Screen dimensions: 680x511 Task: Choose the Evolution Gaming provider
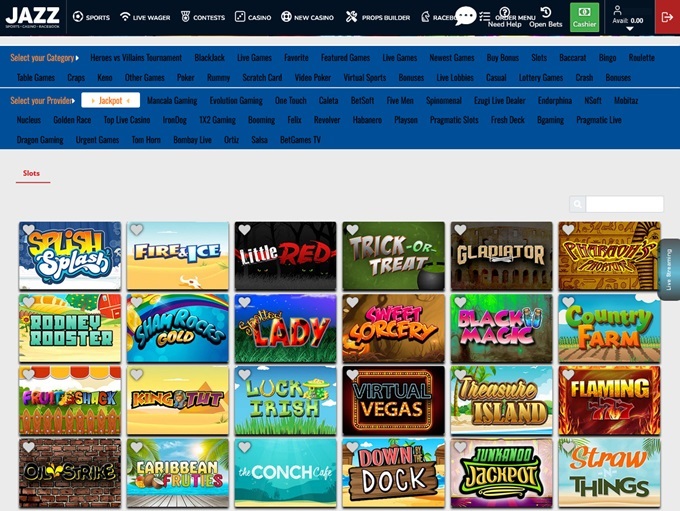[236, 101]
